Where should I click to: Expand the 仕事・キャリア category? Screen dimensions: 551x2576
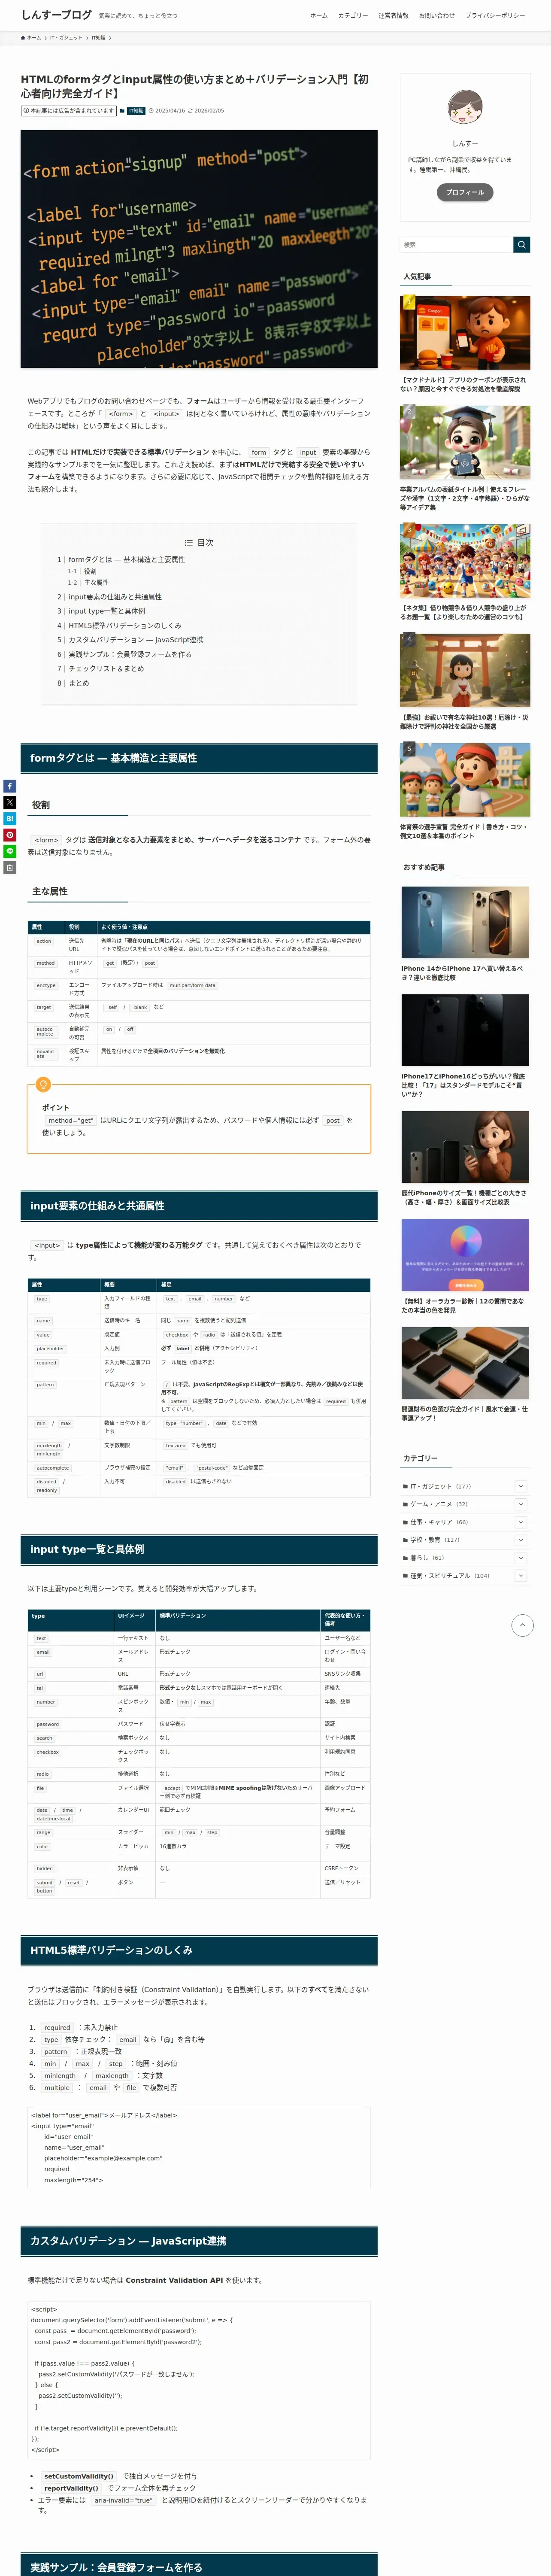coord(521,1522)
